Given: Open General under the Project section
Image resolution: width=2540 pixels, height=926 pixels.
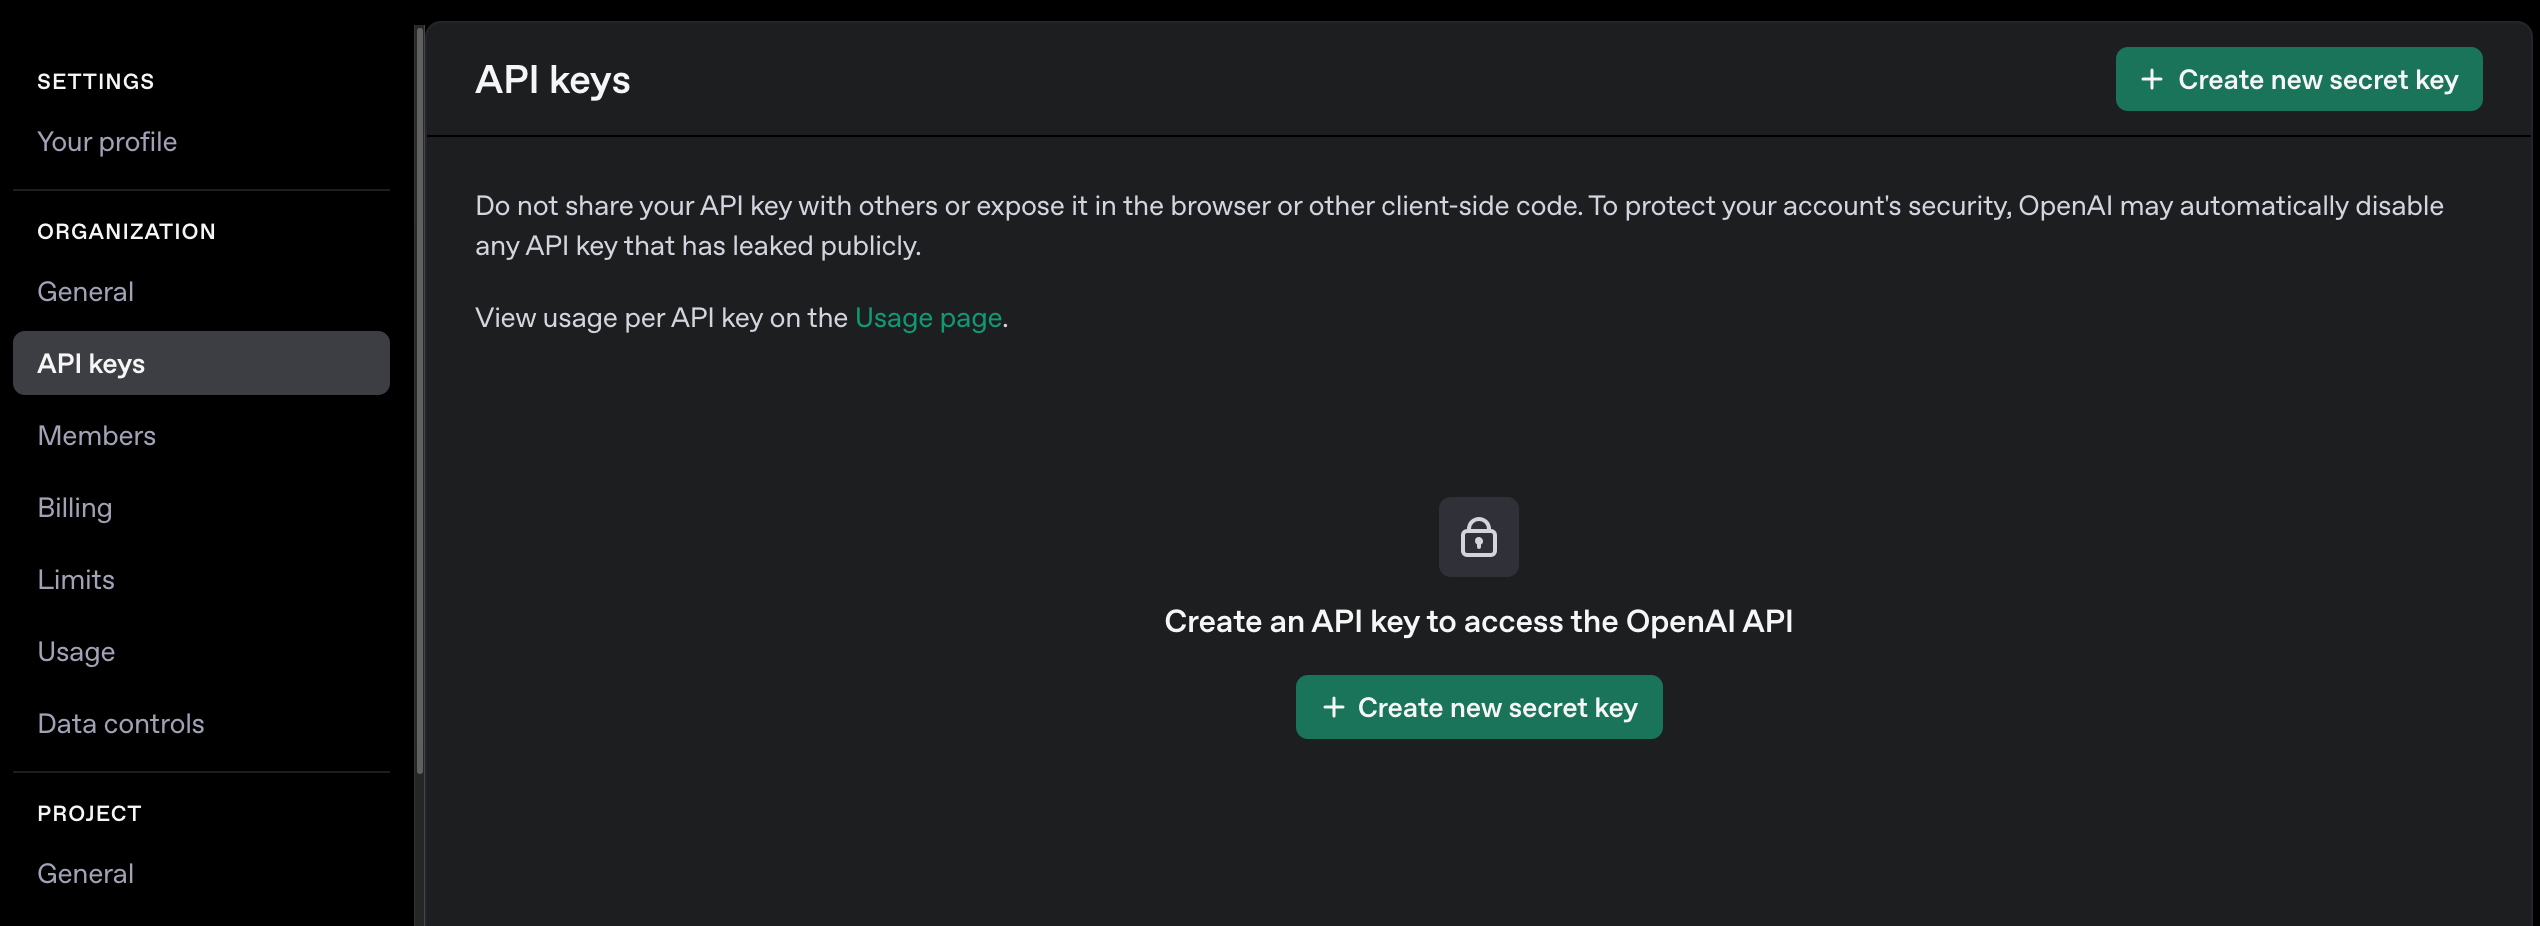Looking at the screenshot, I should pos(85,874).
